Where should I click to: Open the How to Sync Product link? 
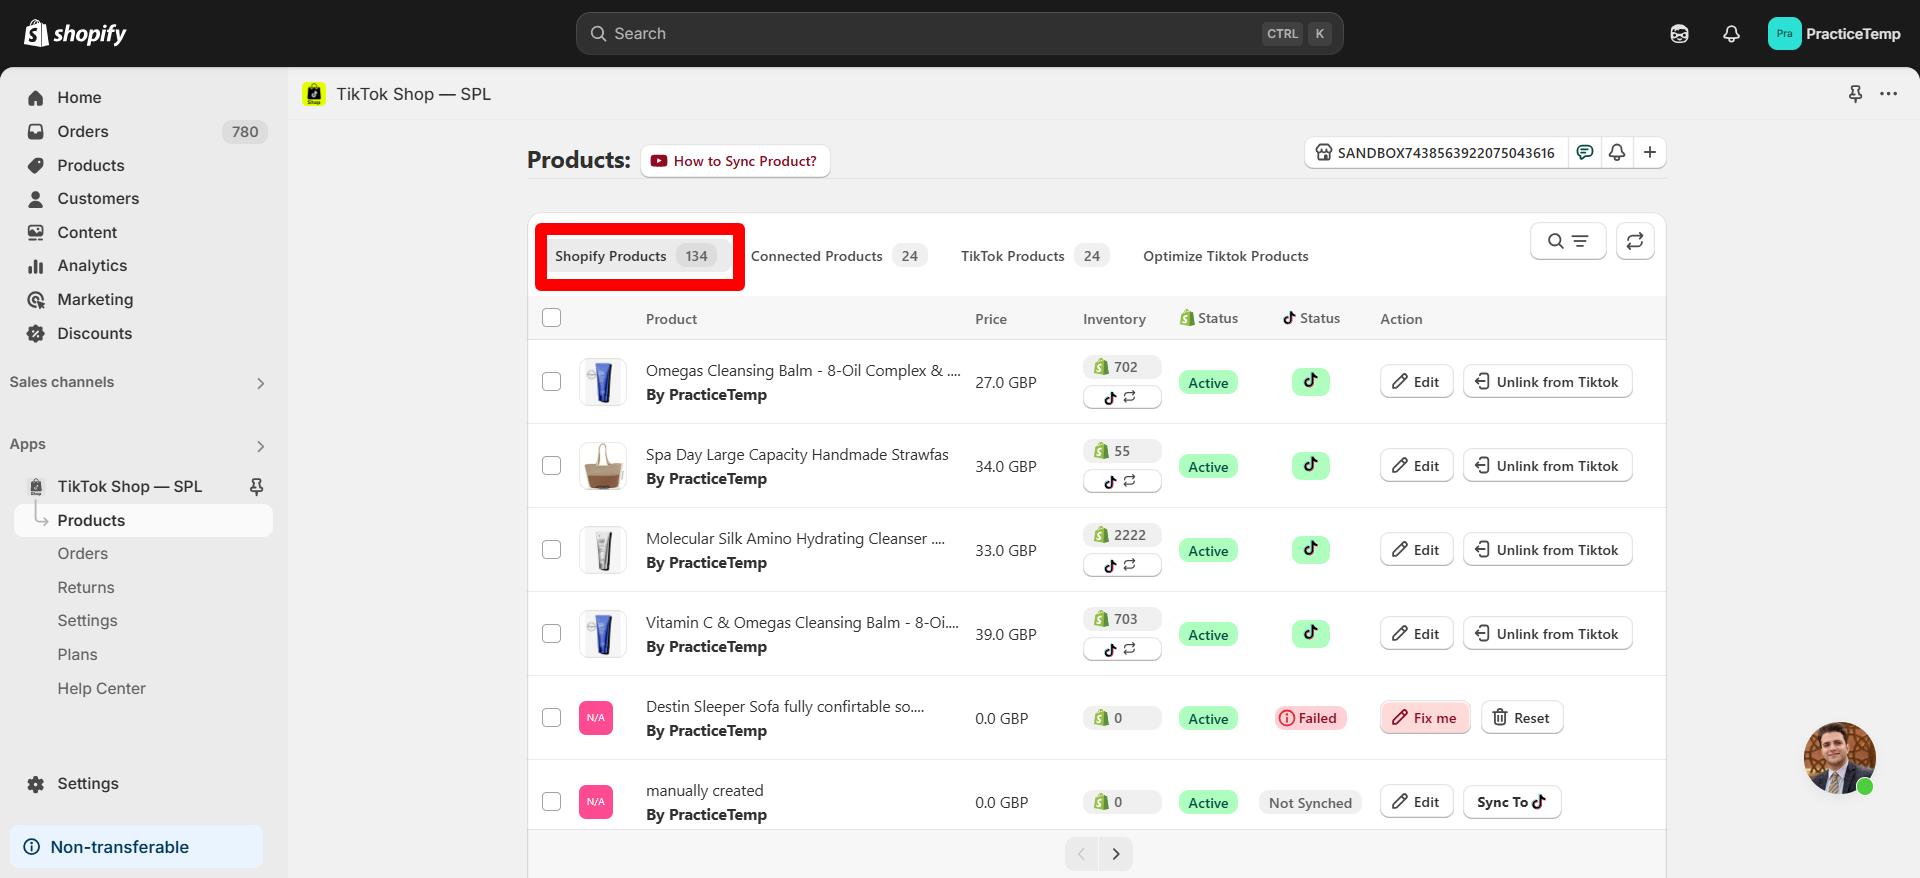(735, 161)
